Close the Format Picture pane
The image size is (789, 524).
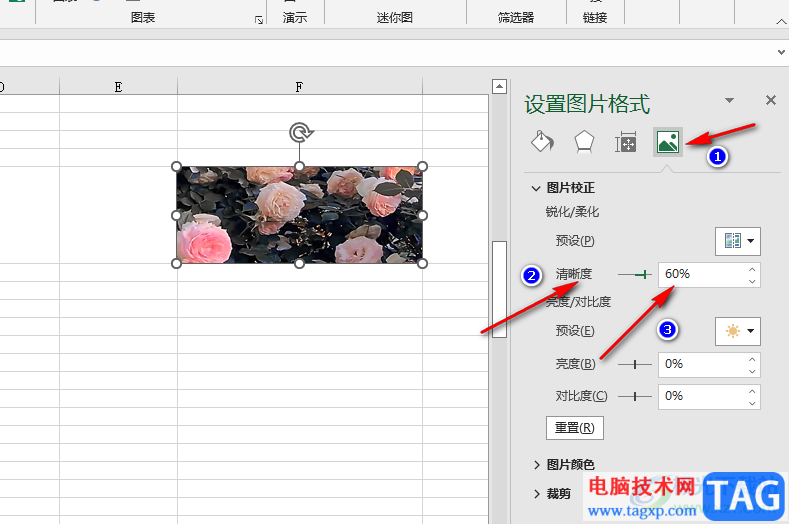pyautogui.click(x=770, y=100)
